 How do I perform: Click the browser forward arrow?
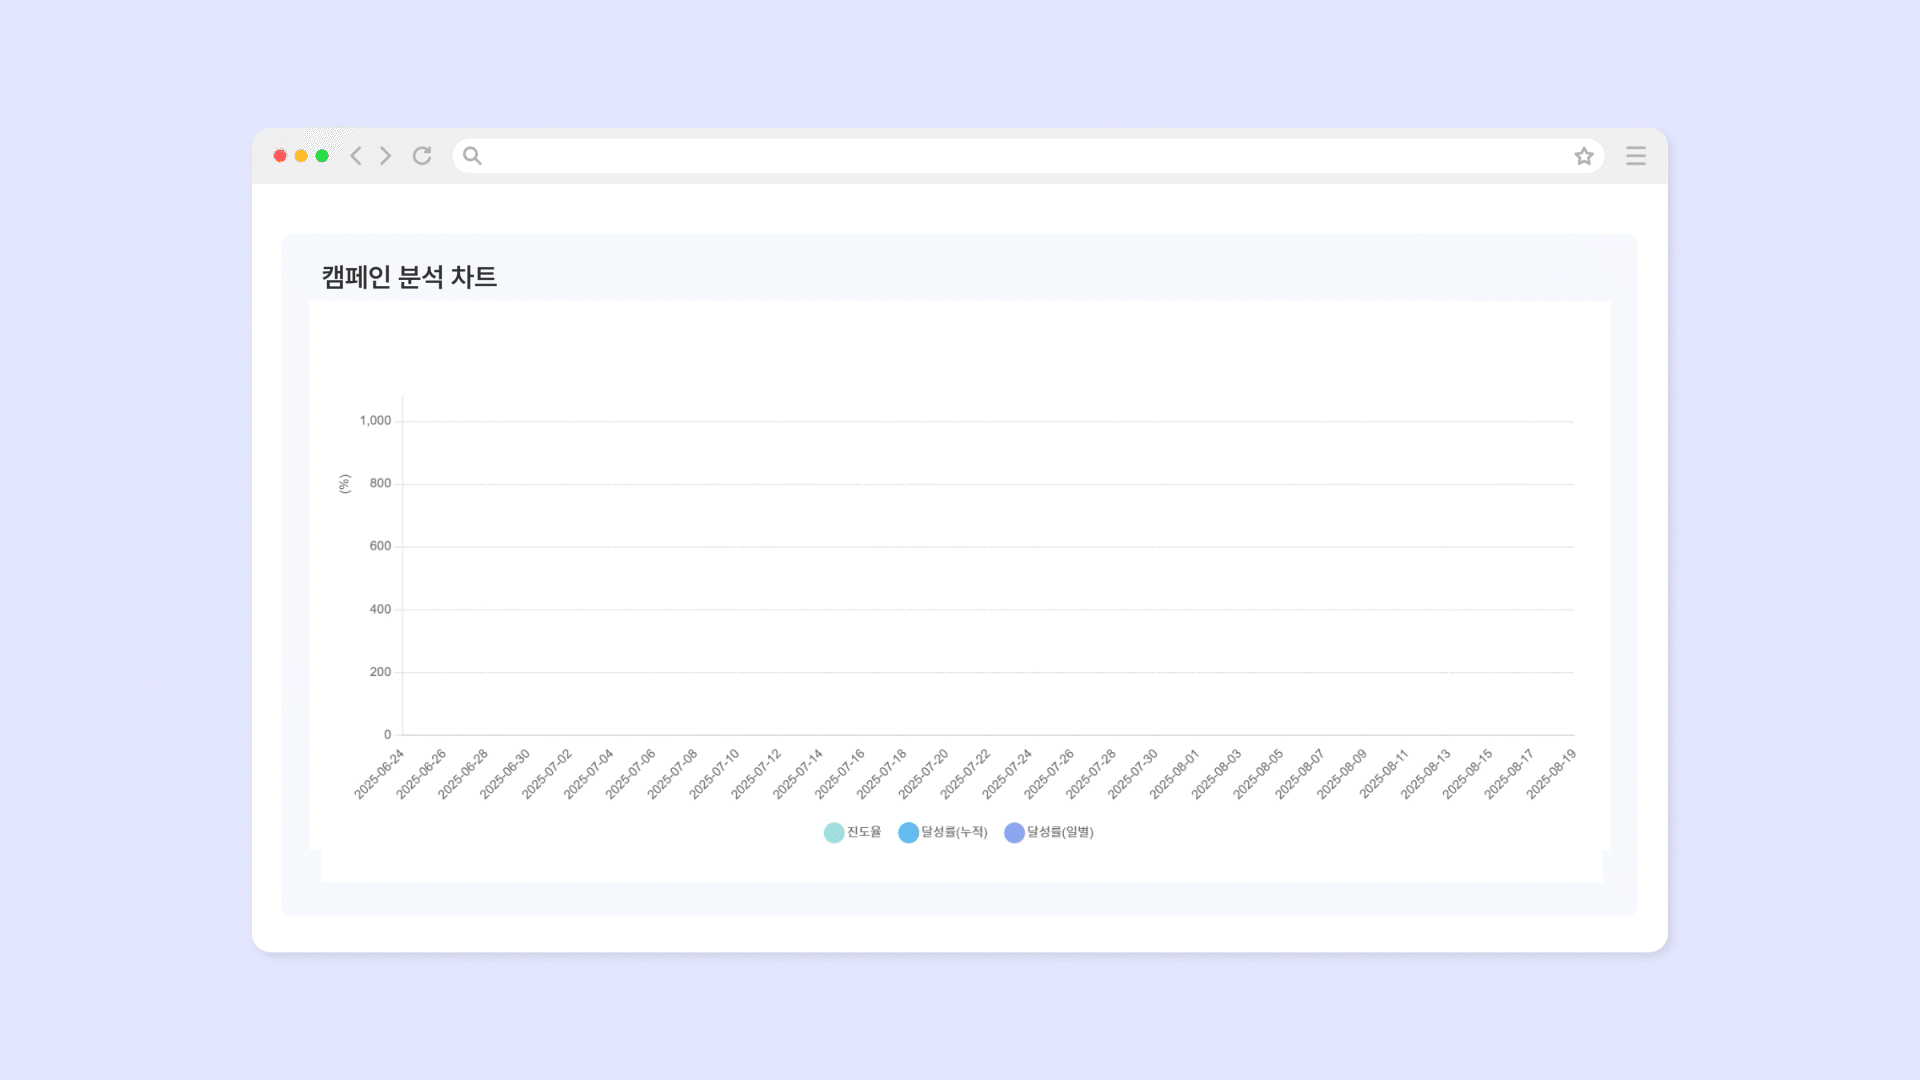pos(385,156)
